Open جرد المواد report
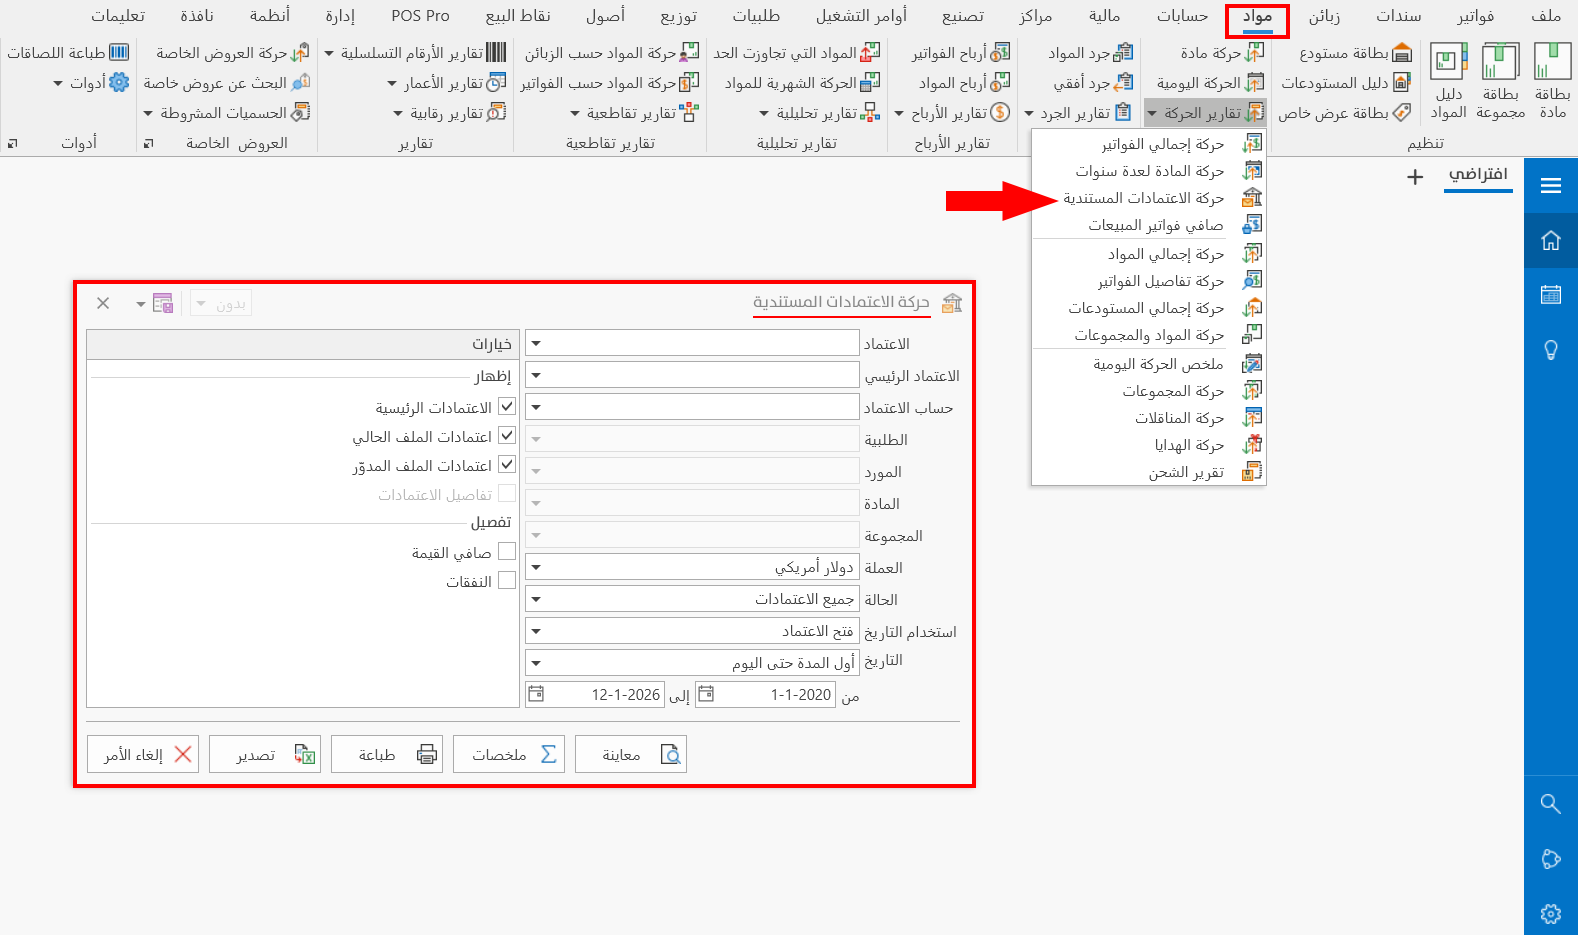The width and height of the screenshot is (1578, 935). coord(1090,53)
